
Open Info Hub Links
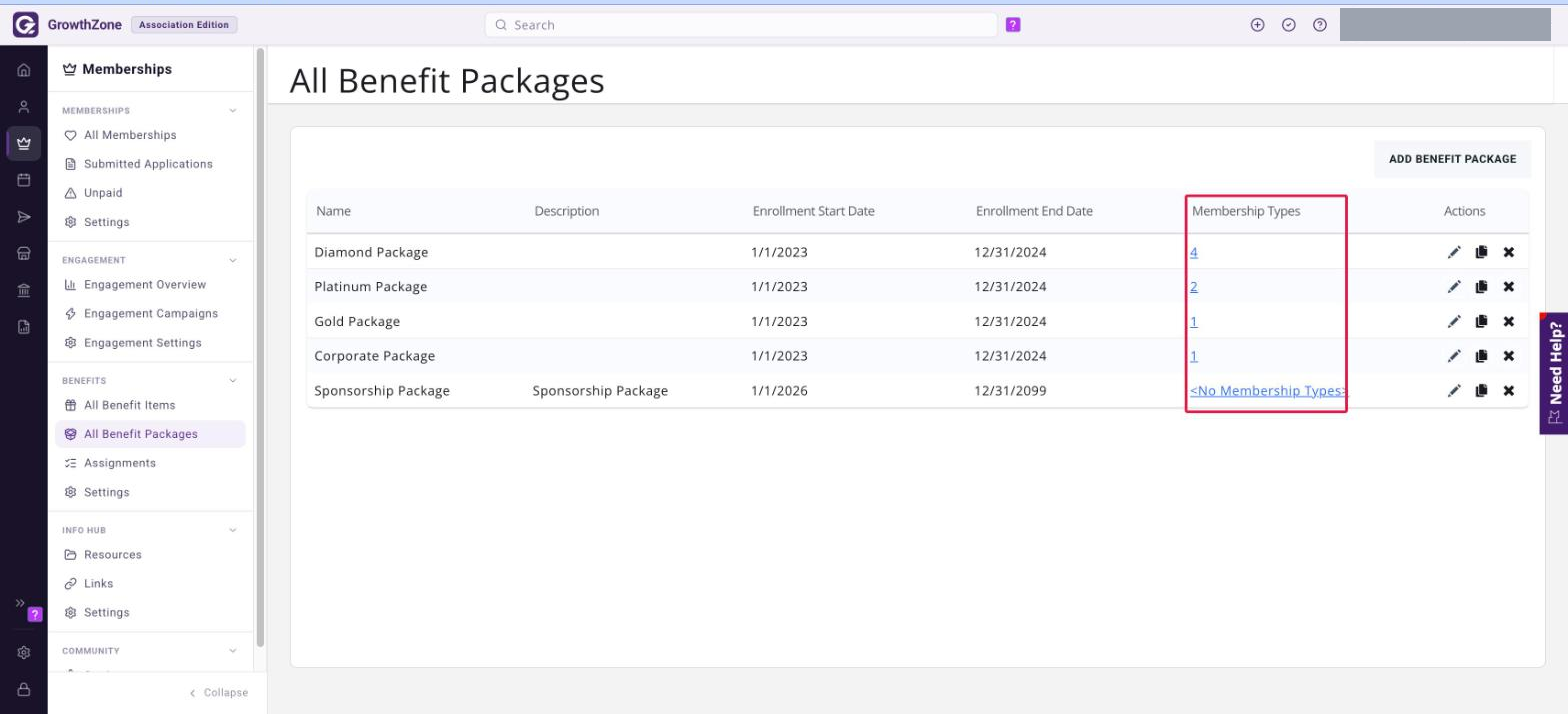pyautogui.click(x=99, y=584)
